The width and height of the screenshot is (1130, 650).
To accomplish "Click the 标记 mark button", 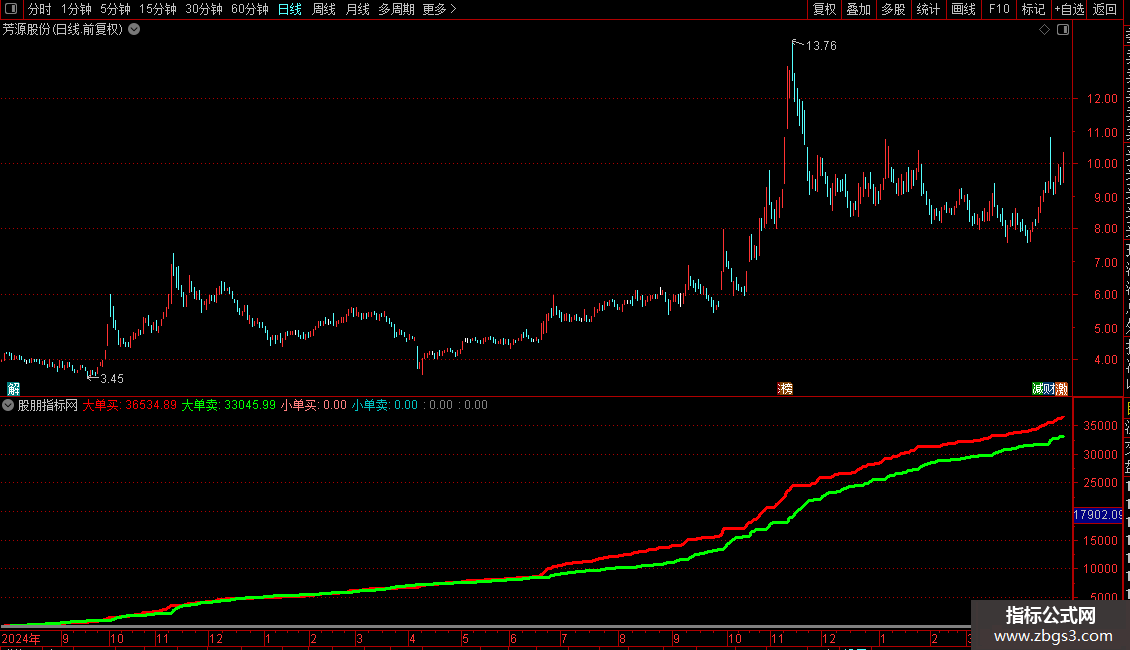I will [x=1033, y=9].
